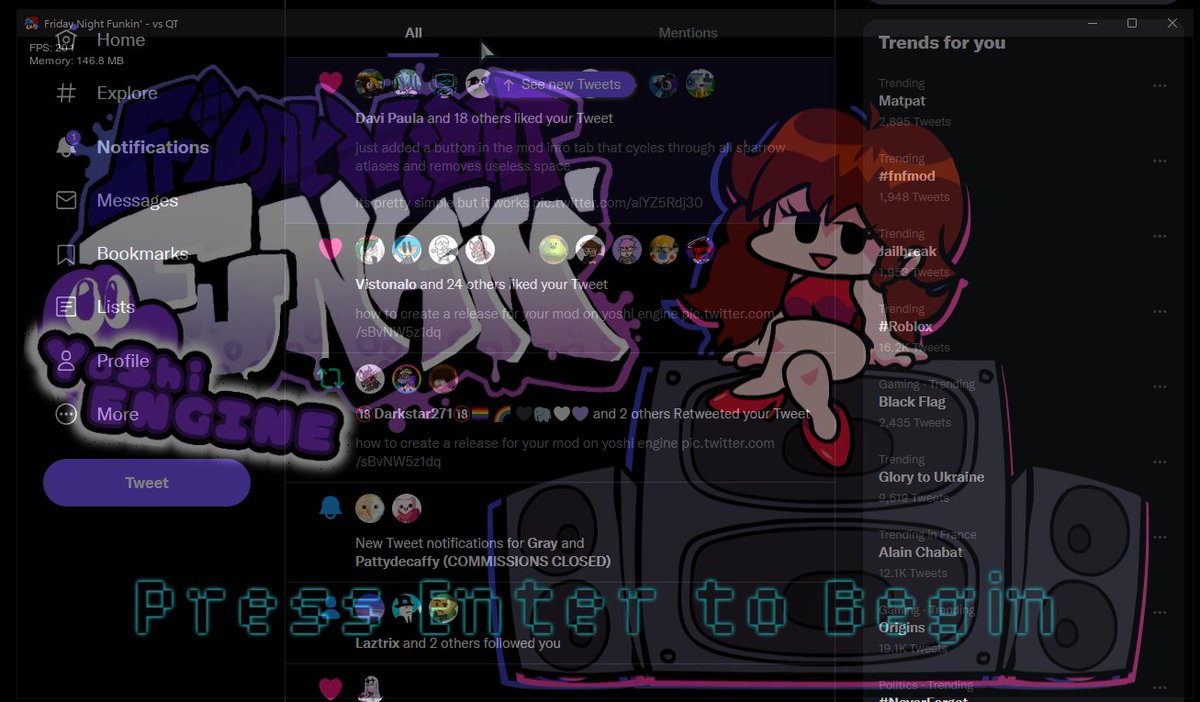Open Notifications in the sidebar
This screenshot has width=1200, height=702.
pos(153,147)
